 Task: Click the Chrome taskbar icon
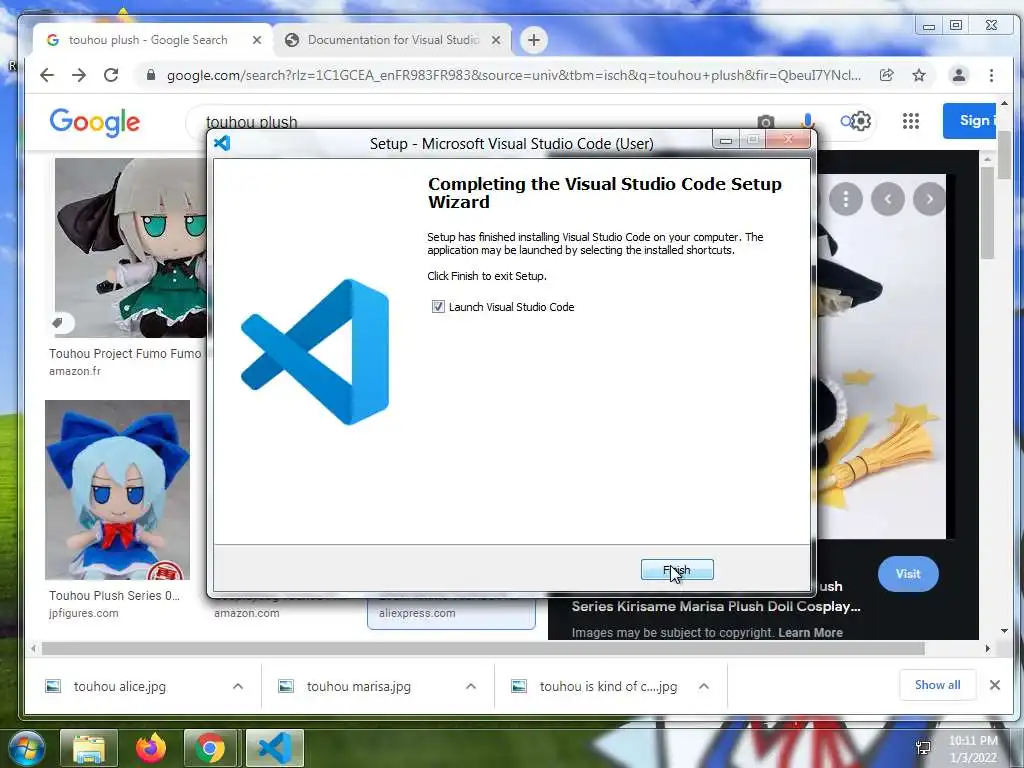pos(210,748)
